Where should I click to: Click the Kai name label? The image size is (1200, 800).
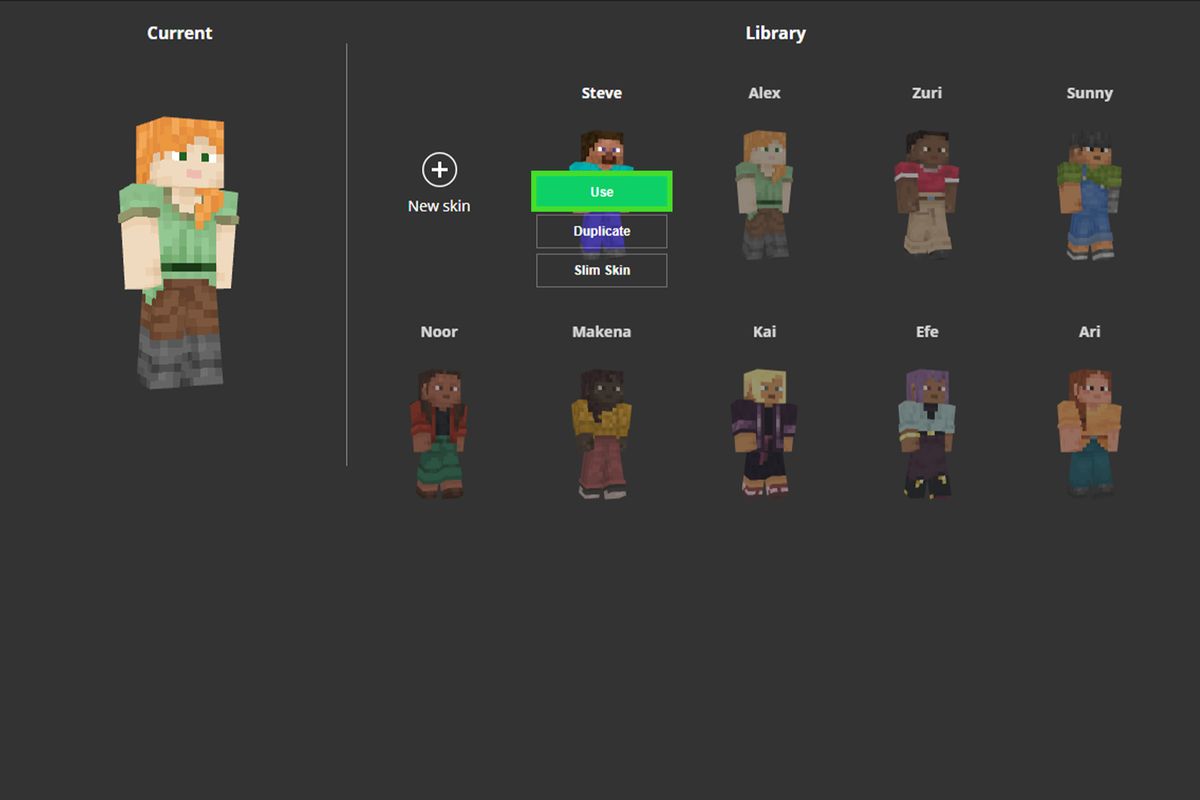[x=764, y=331]
